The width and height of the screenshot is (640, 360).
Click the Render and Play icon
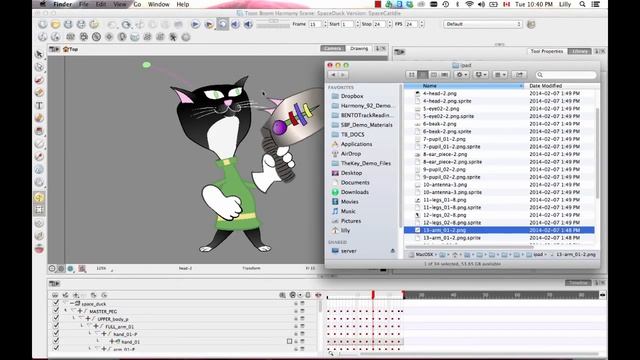(x=209, y=24)
